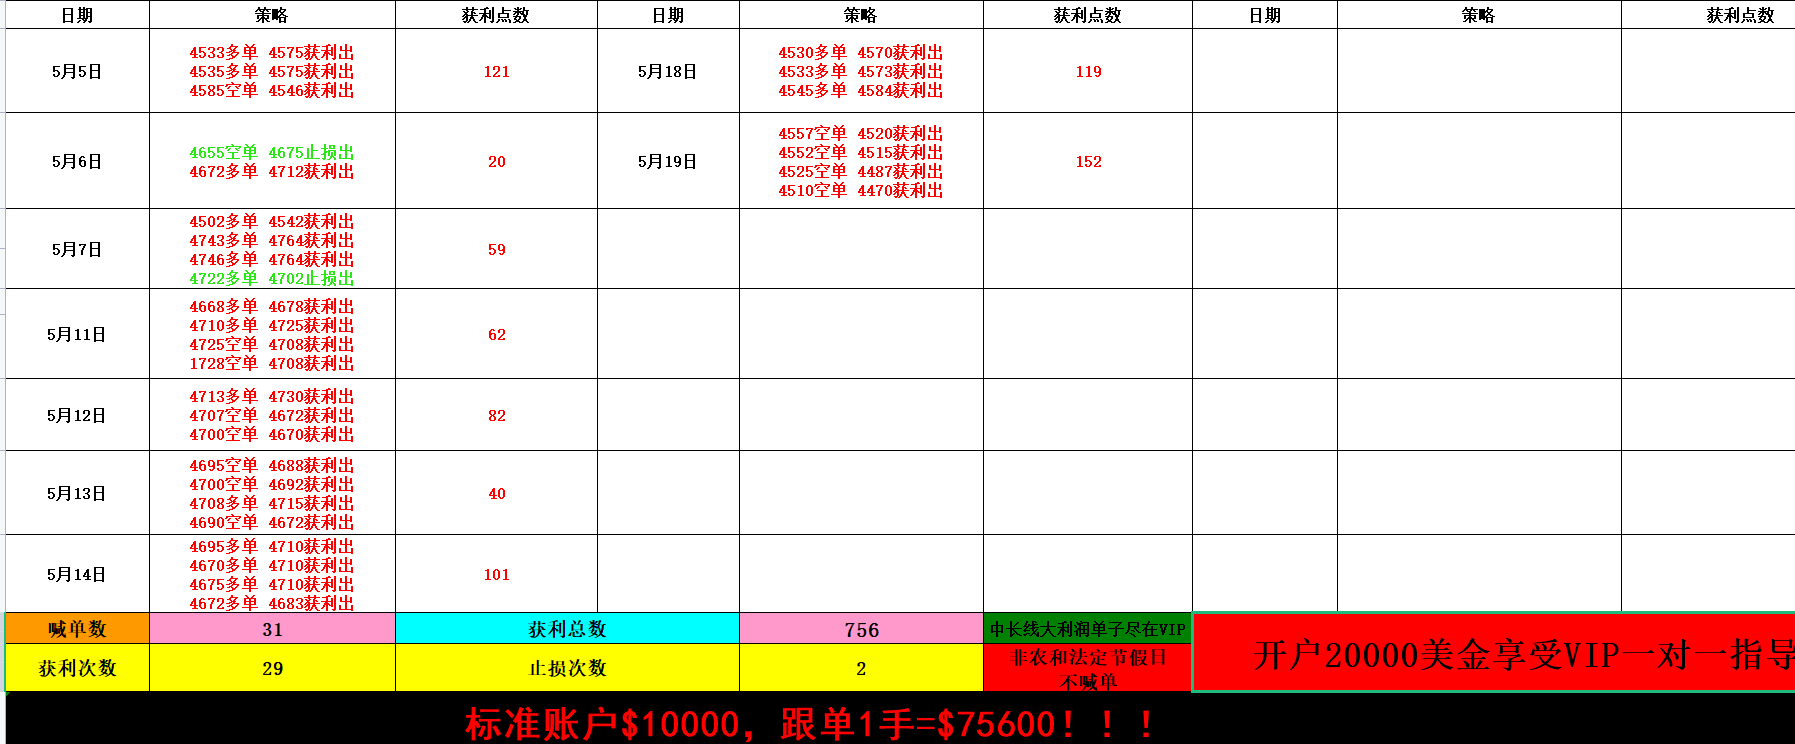1795x744 pixels.
Task: Select strategy line 4545多单 4584获利出
Action: [x=861, y=90]
